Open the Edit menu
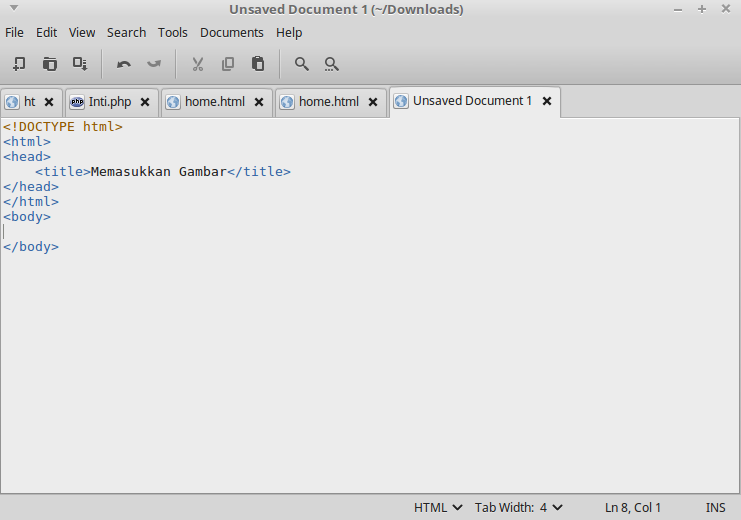Viewport: 741px width, 520px height. (46, 33)
